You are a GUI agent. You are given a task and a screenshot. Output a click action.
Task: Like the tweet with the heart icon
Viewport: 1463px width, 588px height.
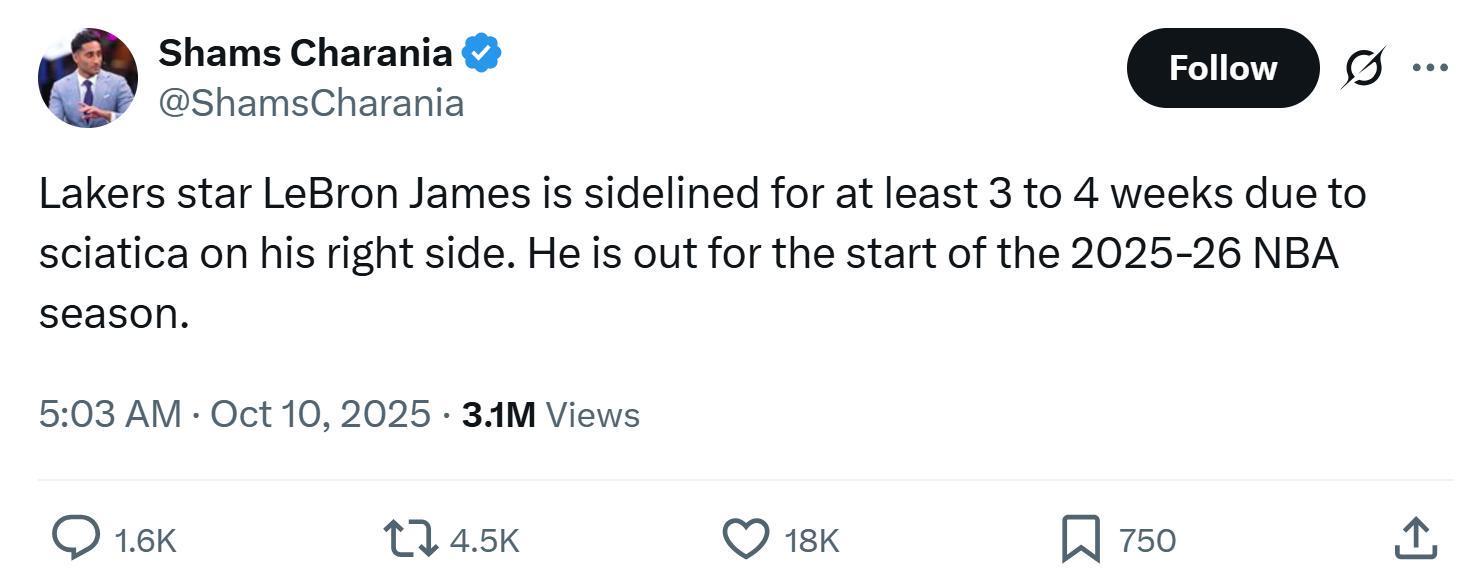coord(746,539)
